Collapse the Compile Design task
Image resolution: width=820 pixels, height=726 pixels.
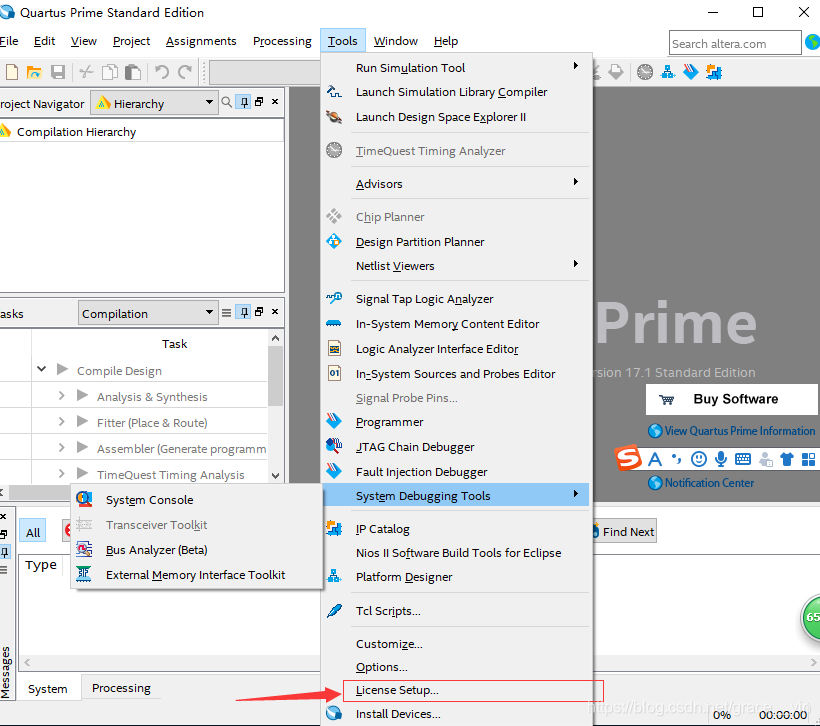pos(42,369)
